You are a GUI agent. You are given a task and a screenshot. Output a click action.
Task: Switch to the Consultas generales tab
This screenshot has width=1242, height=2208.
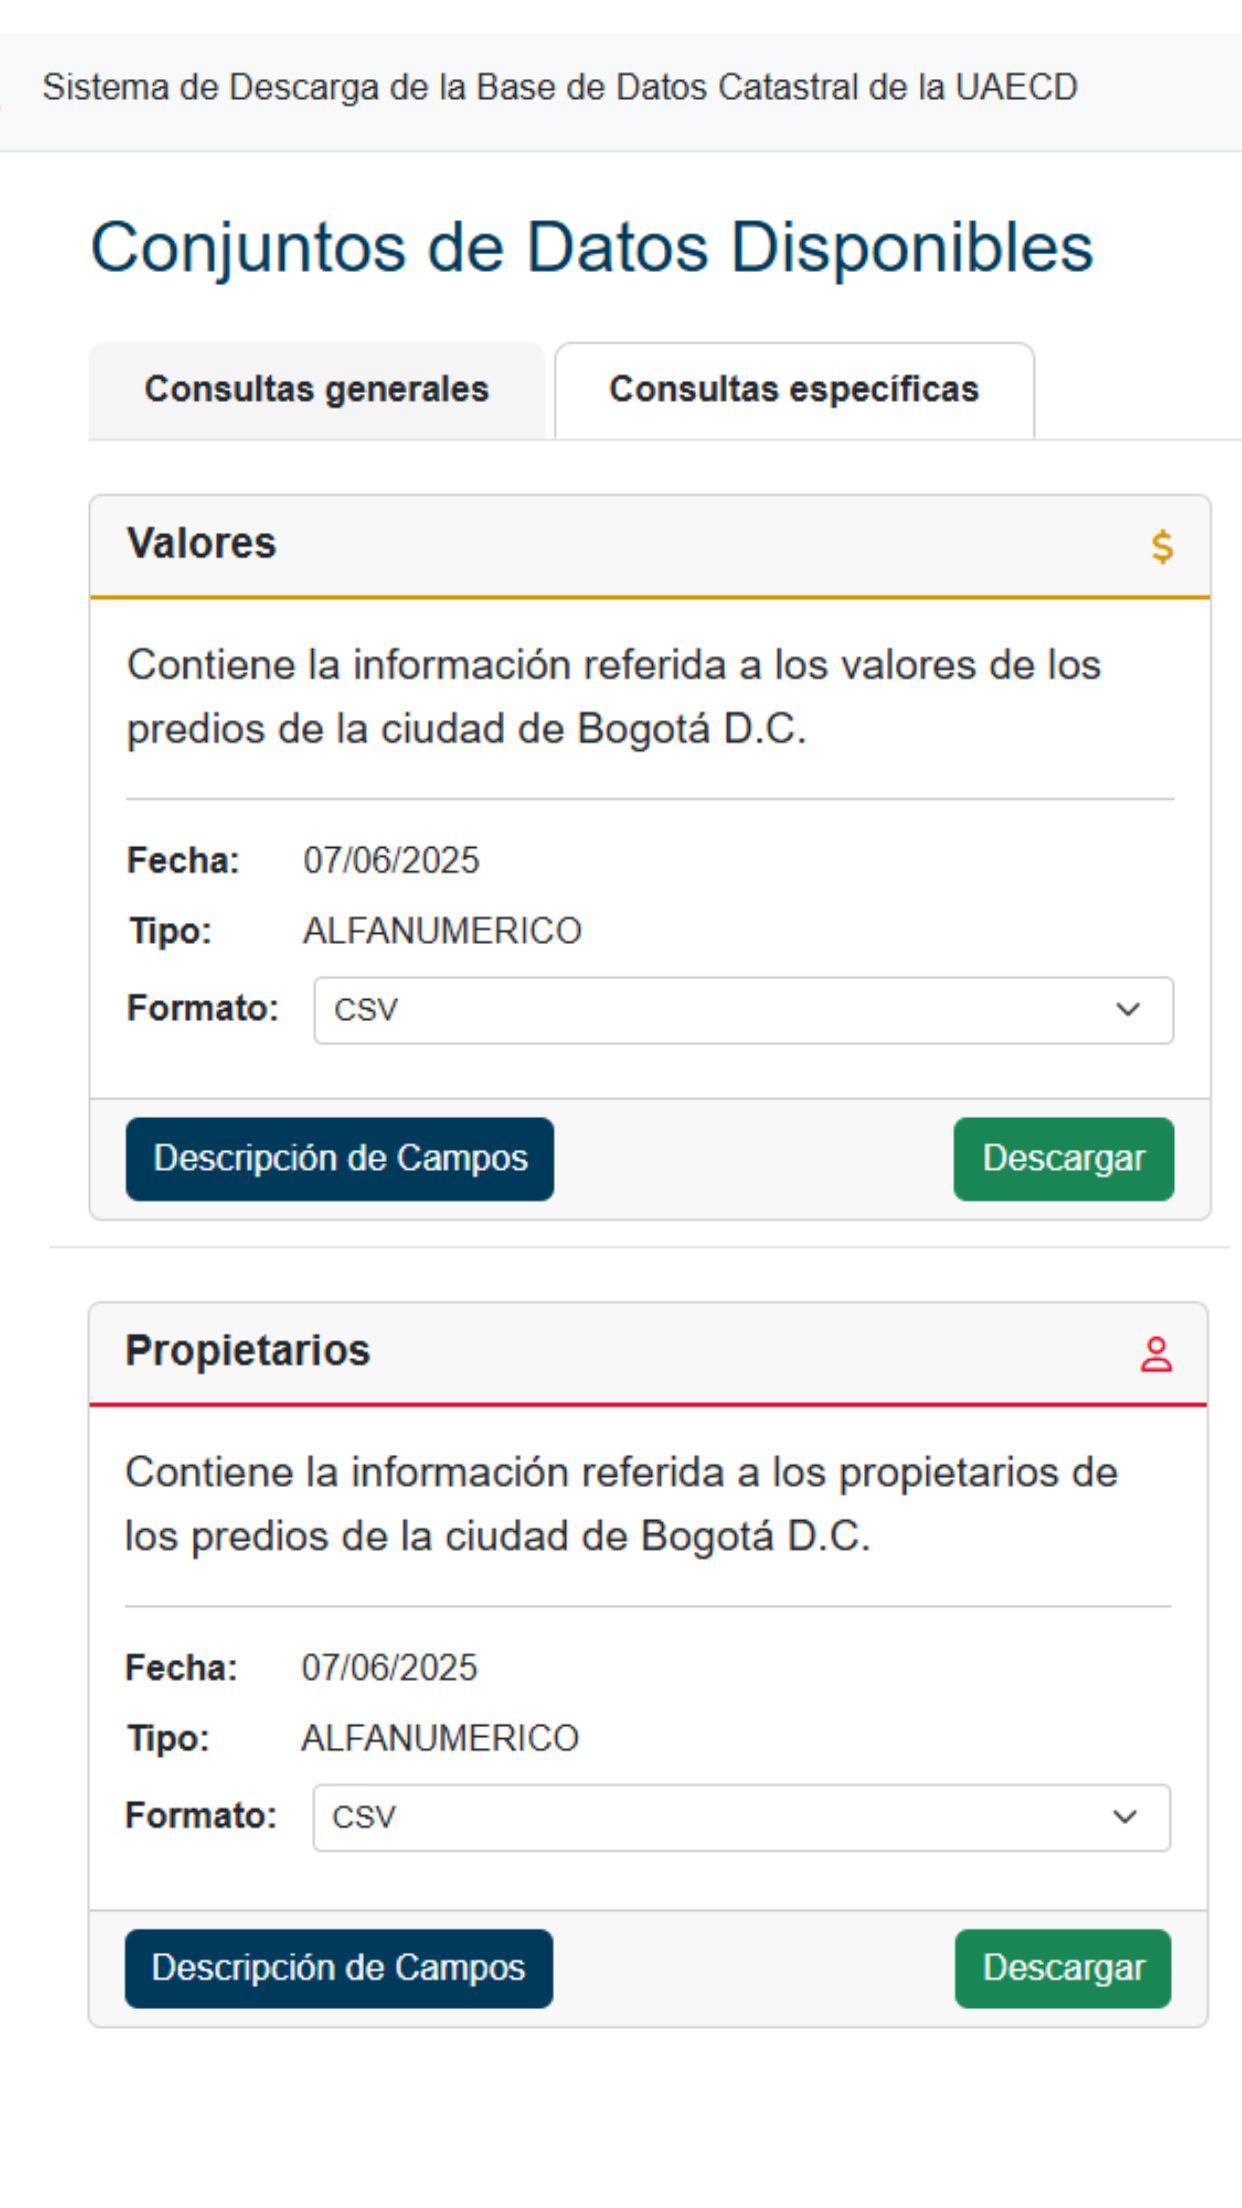point(317,389)
